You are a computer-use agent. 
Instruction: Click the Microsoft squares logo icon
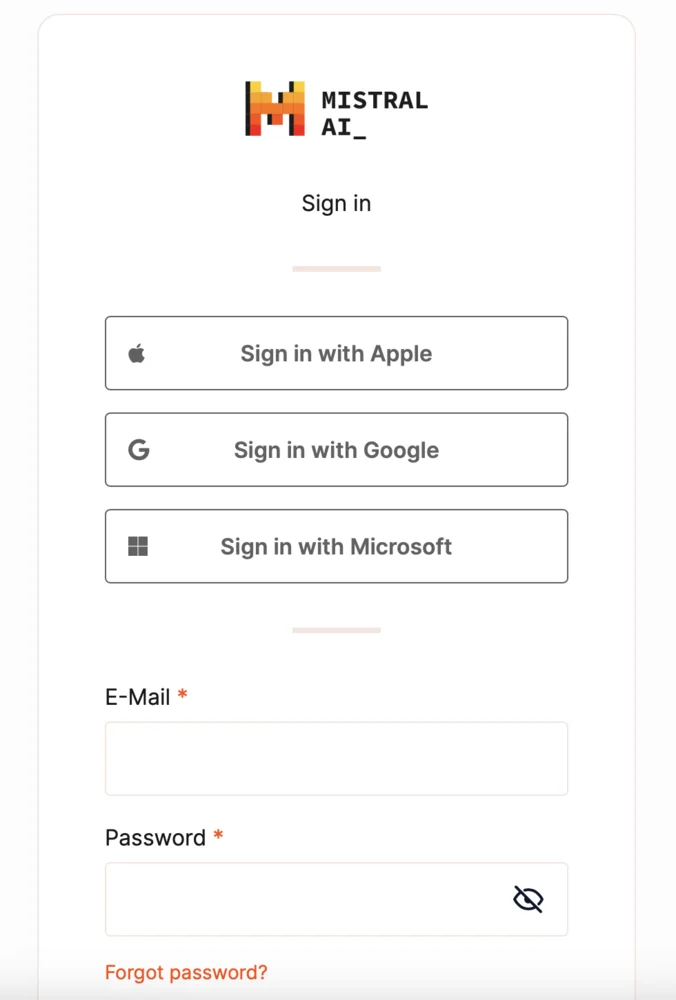pyautogui.click(x=138, y=546)
